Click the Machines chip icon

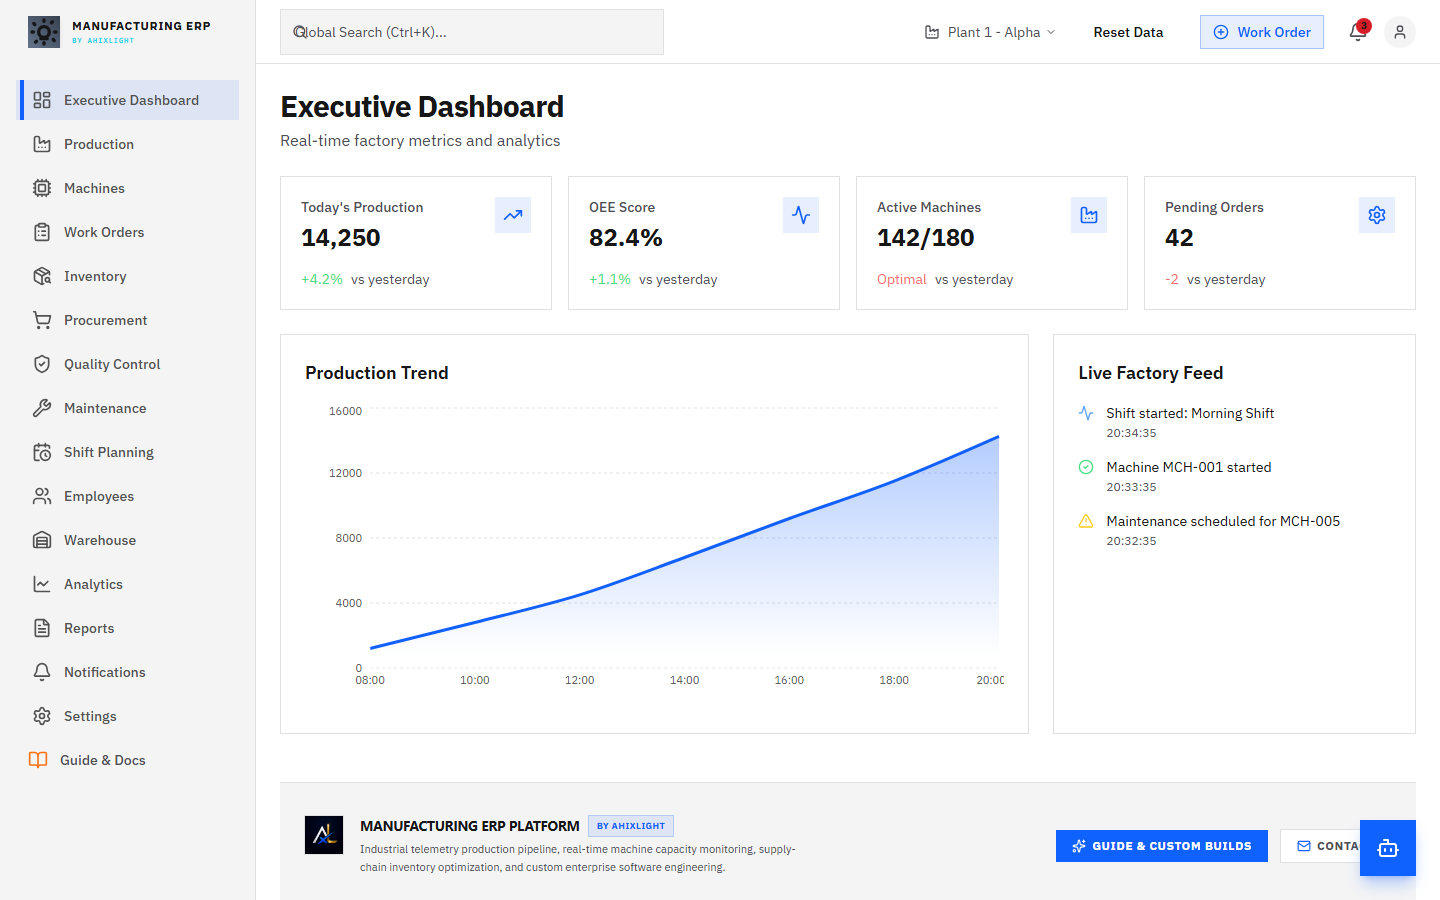(x=42, y=188)
